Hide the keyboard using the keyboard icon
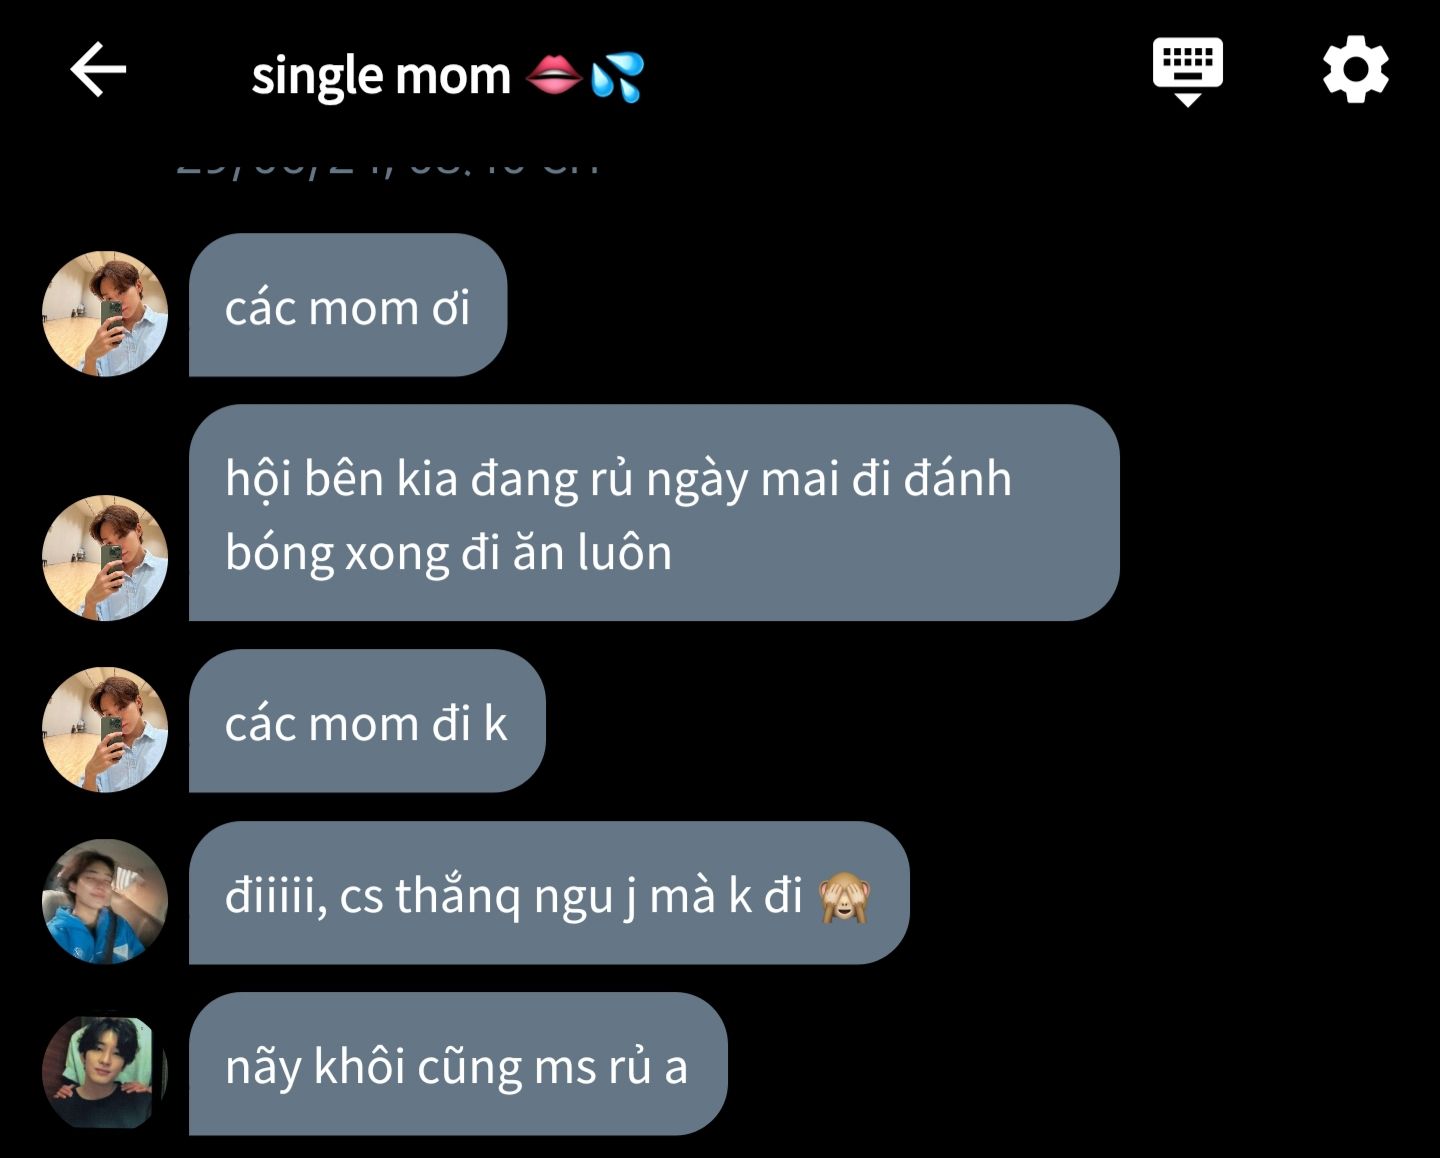Image resolution: width=1440 pixels, height=1158 pixels. click(x=1187, y=72)
